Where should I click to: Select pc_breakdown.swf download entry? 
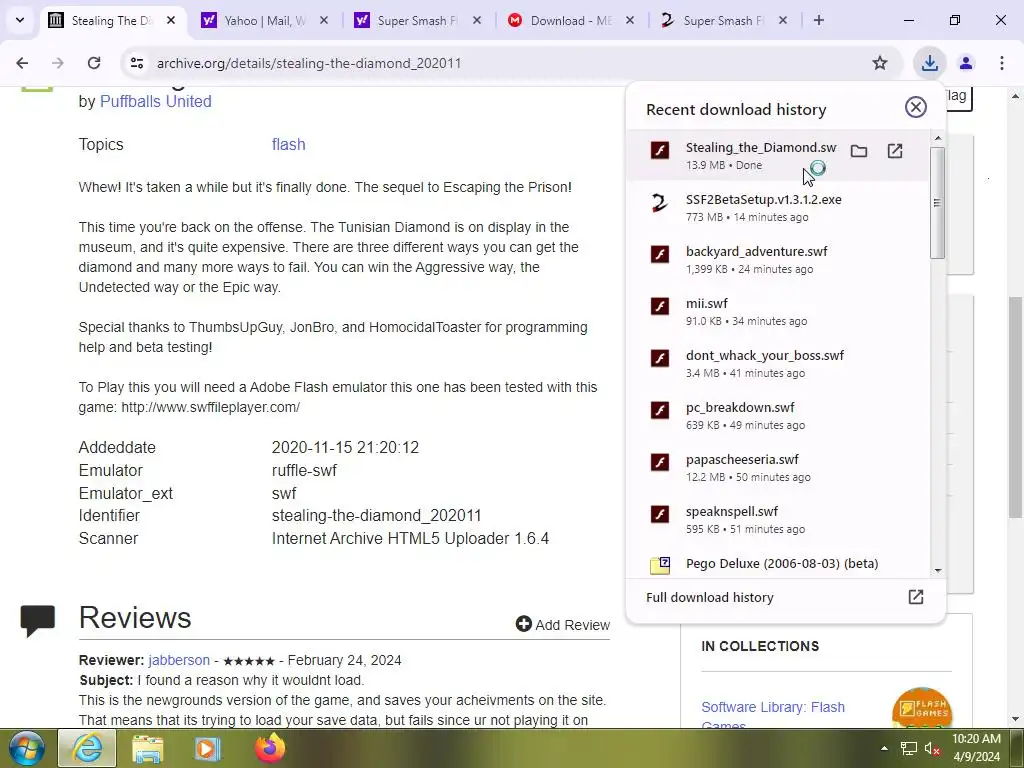coord(777,415)
